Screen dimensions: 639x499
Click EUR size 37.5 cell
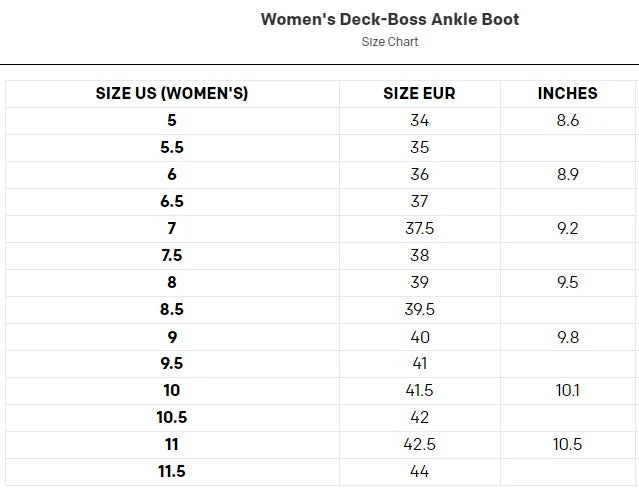419,228
